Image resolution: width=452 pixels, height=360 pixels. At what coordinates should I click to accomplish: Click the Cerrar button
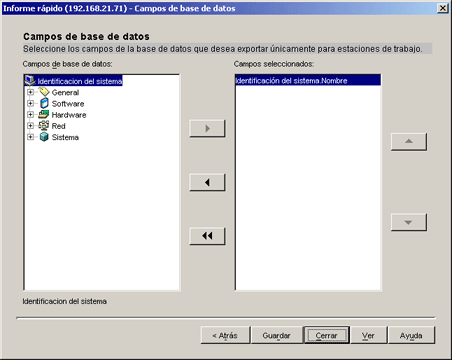[326, 335]
